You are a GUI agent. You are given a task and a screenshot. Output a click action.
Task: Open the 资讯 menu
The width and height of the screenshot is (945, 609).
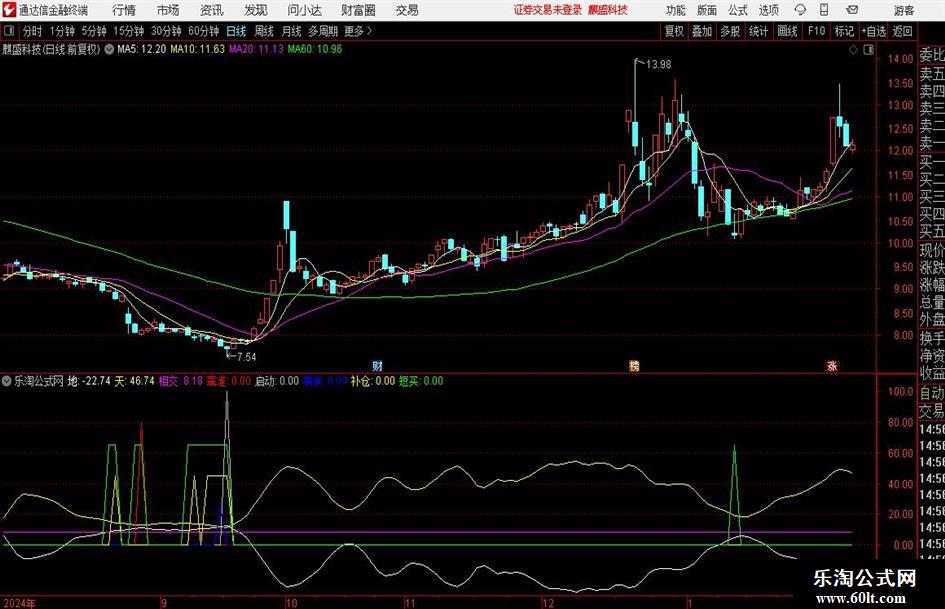(212, 10)
